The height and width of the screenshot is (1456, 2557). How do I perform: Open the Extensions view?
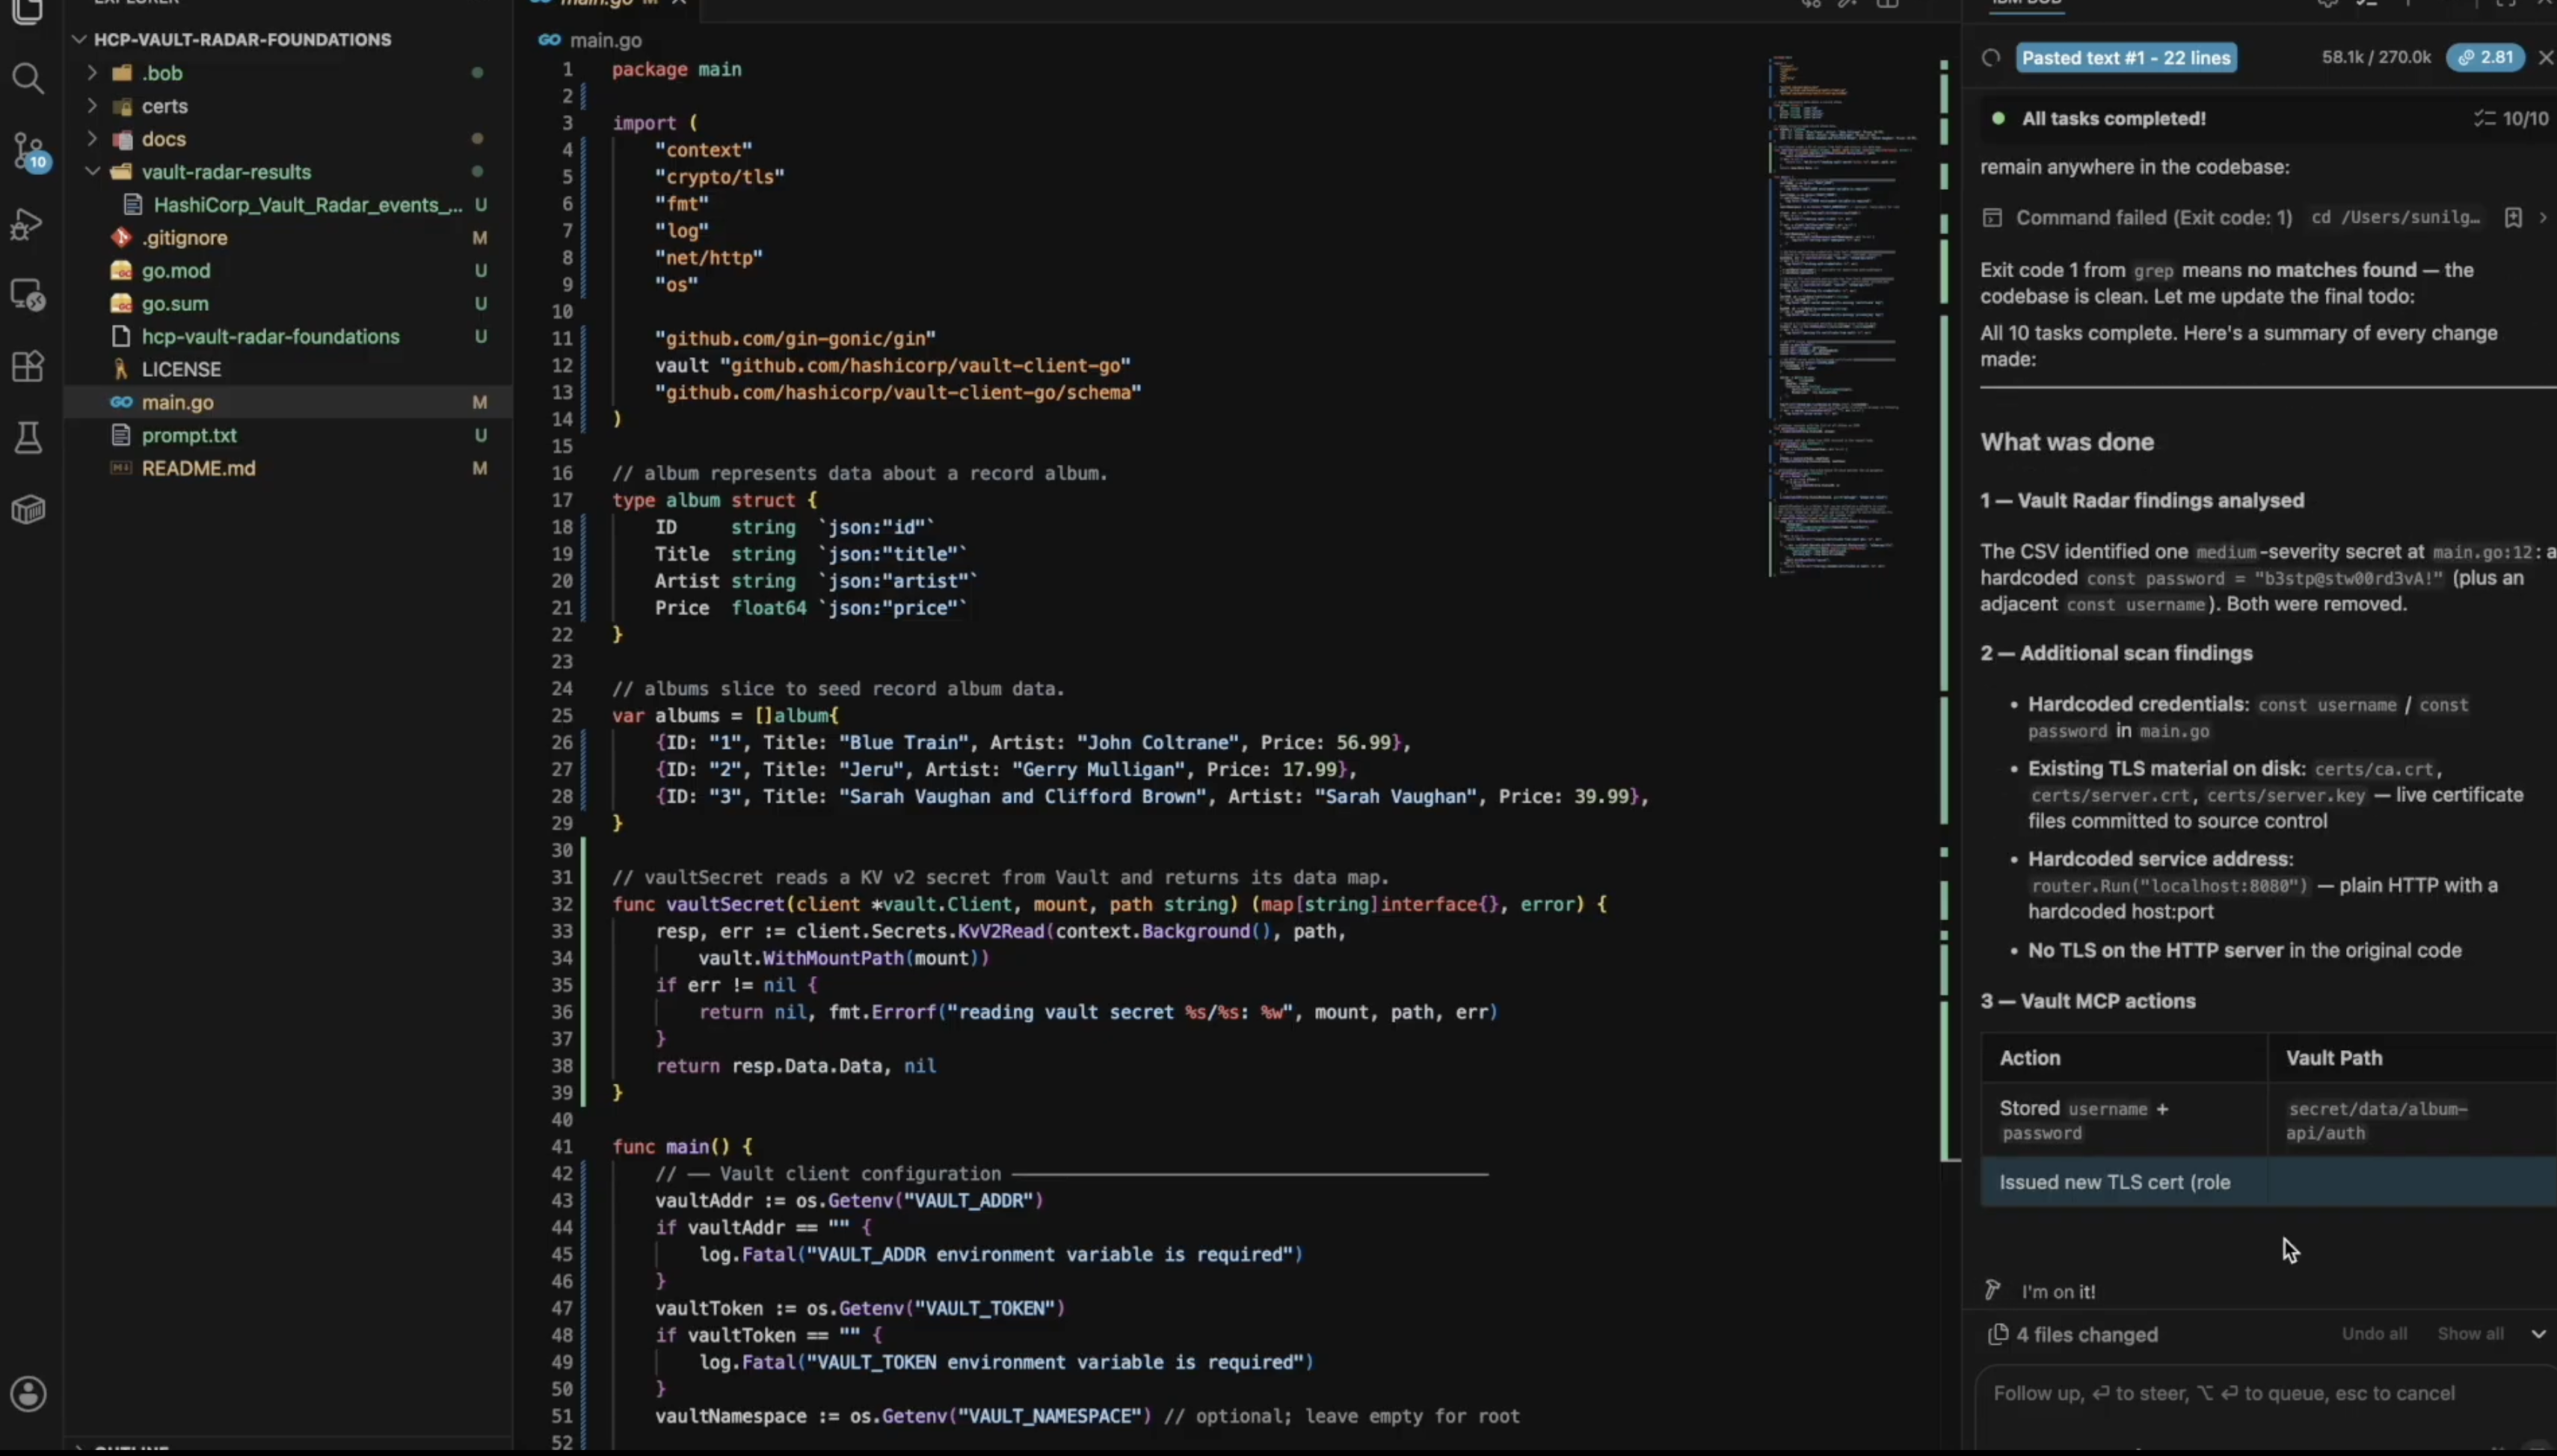27,366
